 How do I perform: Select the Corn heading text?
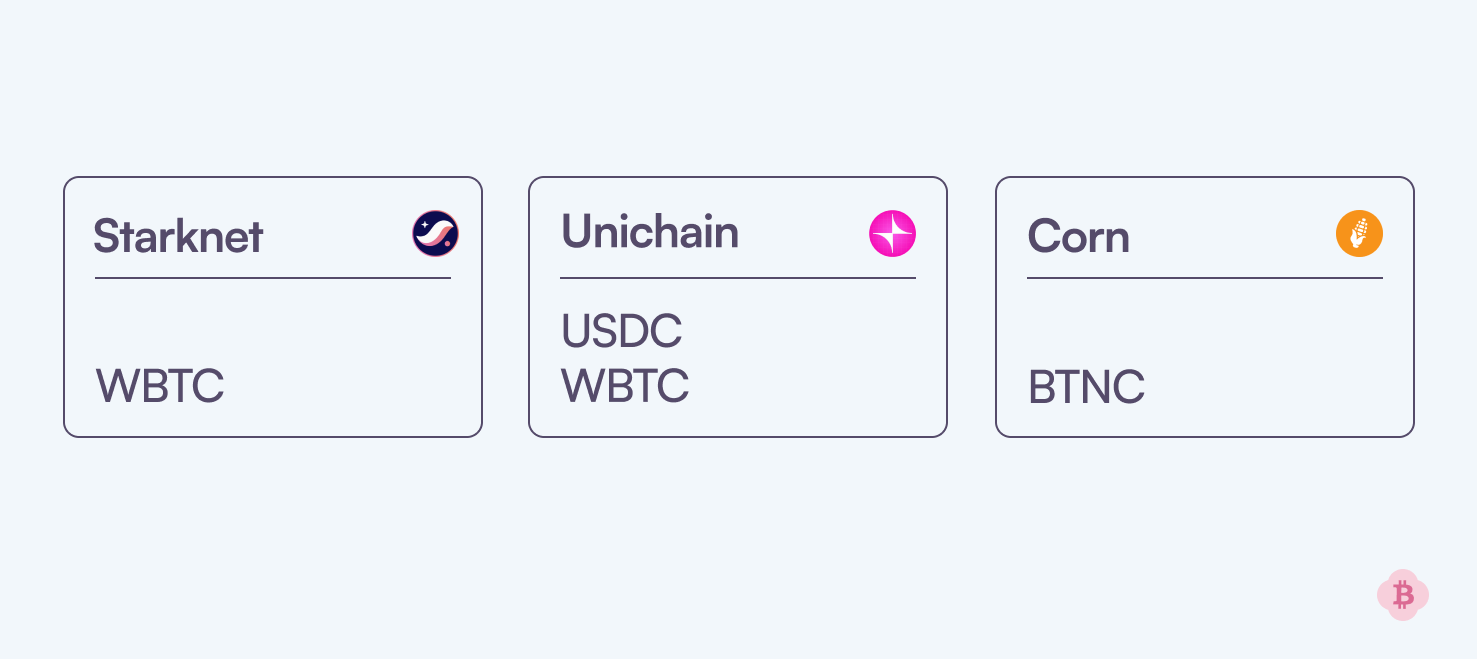[1078, 237]
